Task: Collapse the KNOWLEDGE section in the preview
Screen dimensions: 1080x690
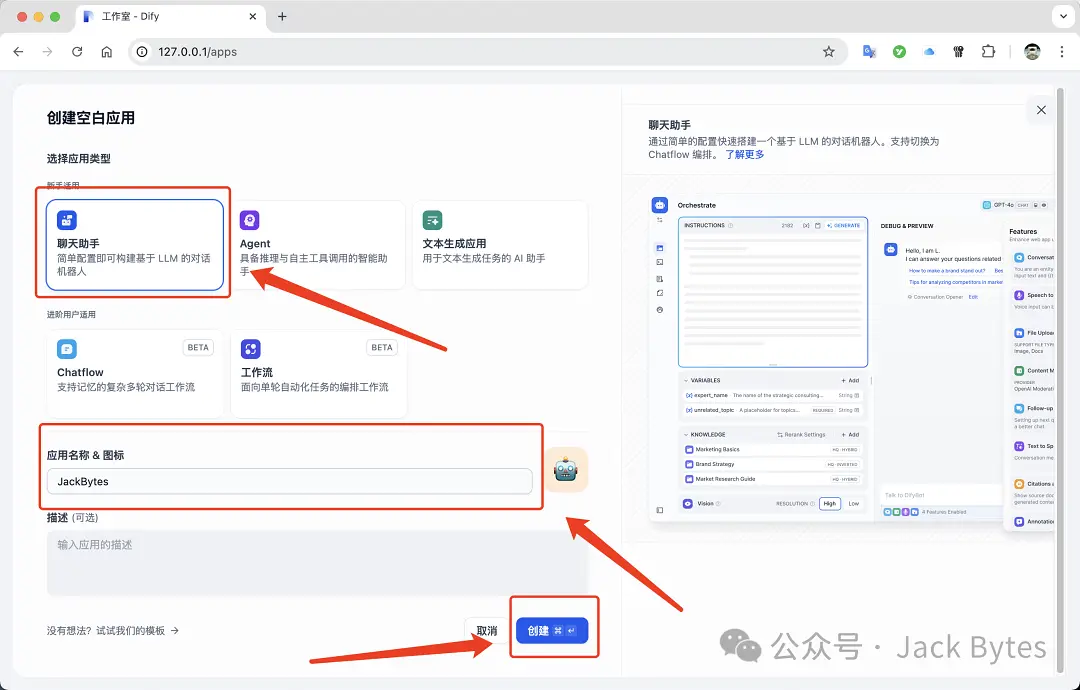Action: [685, 435]
